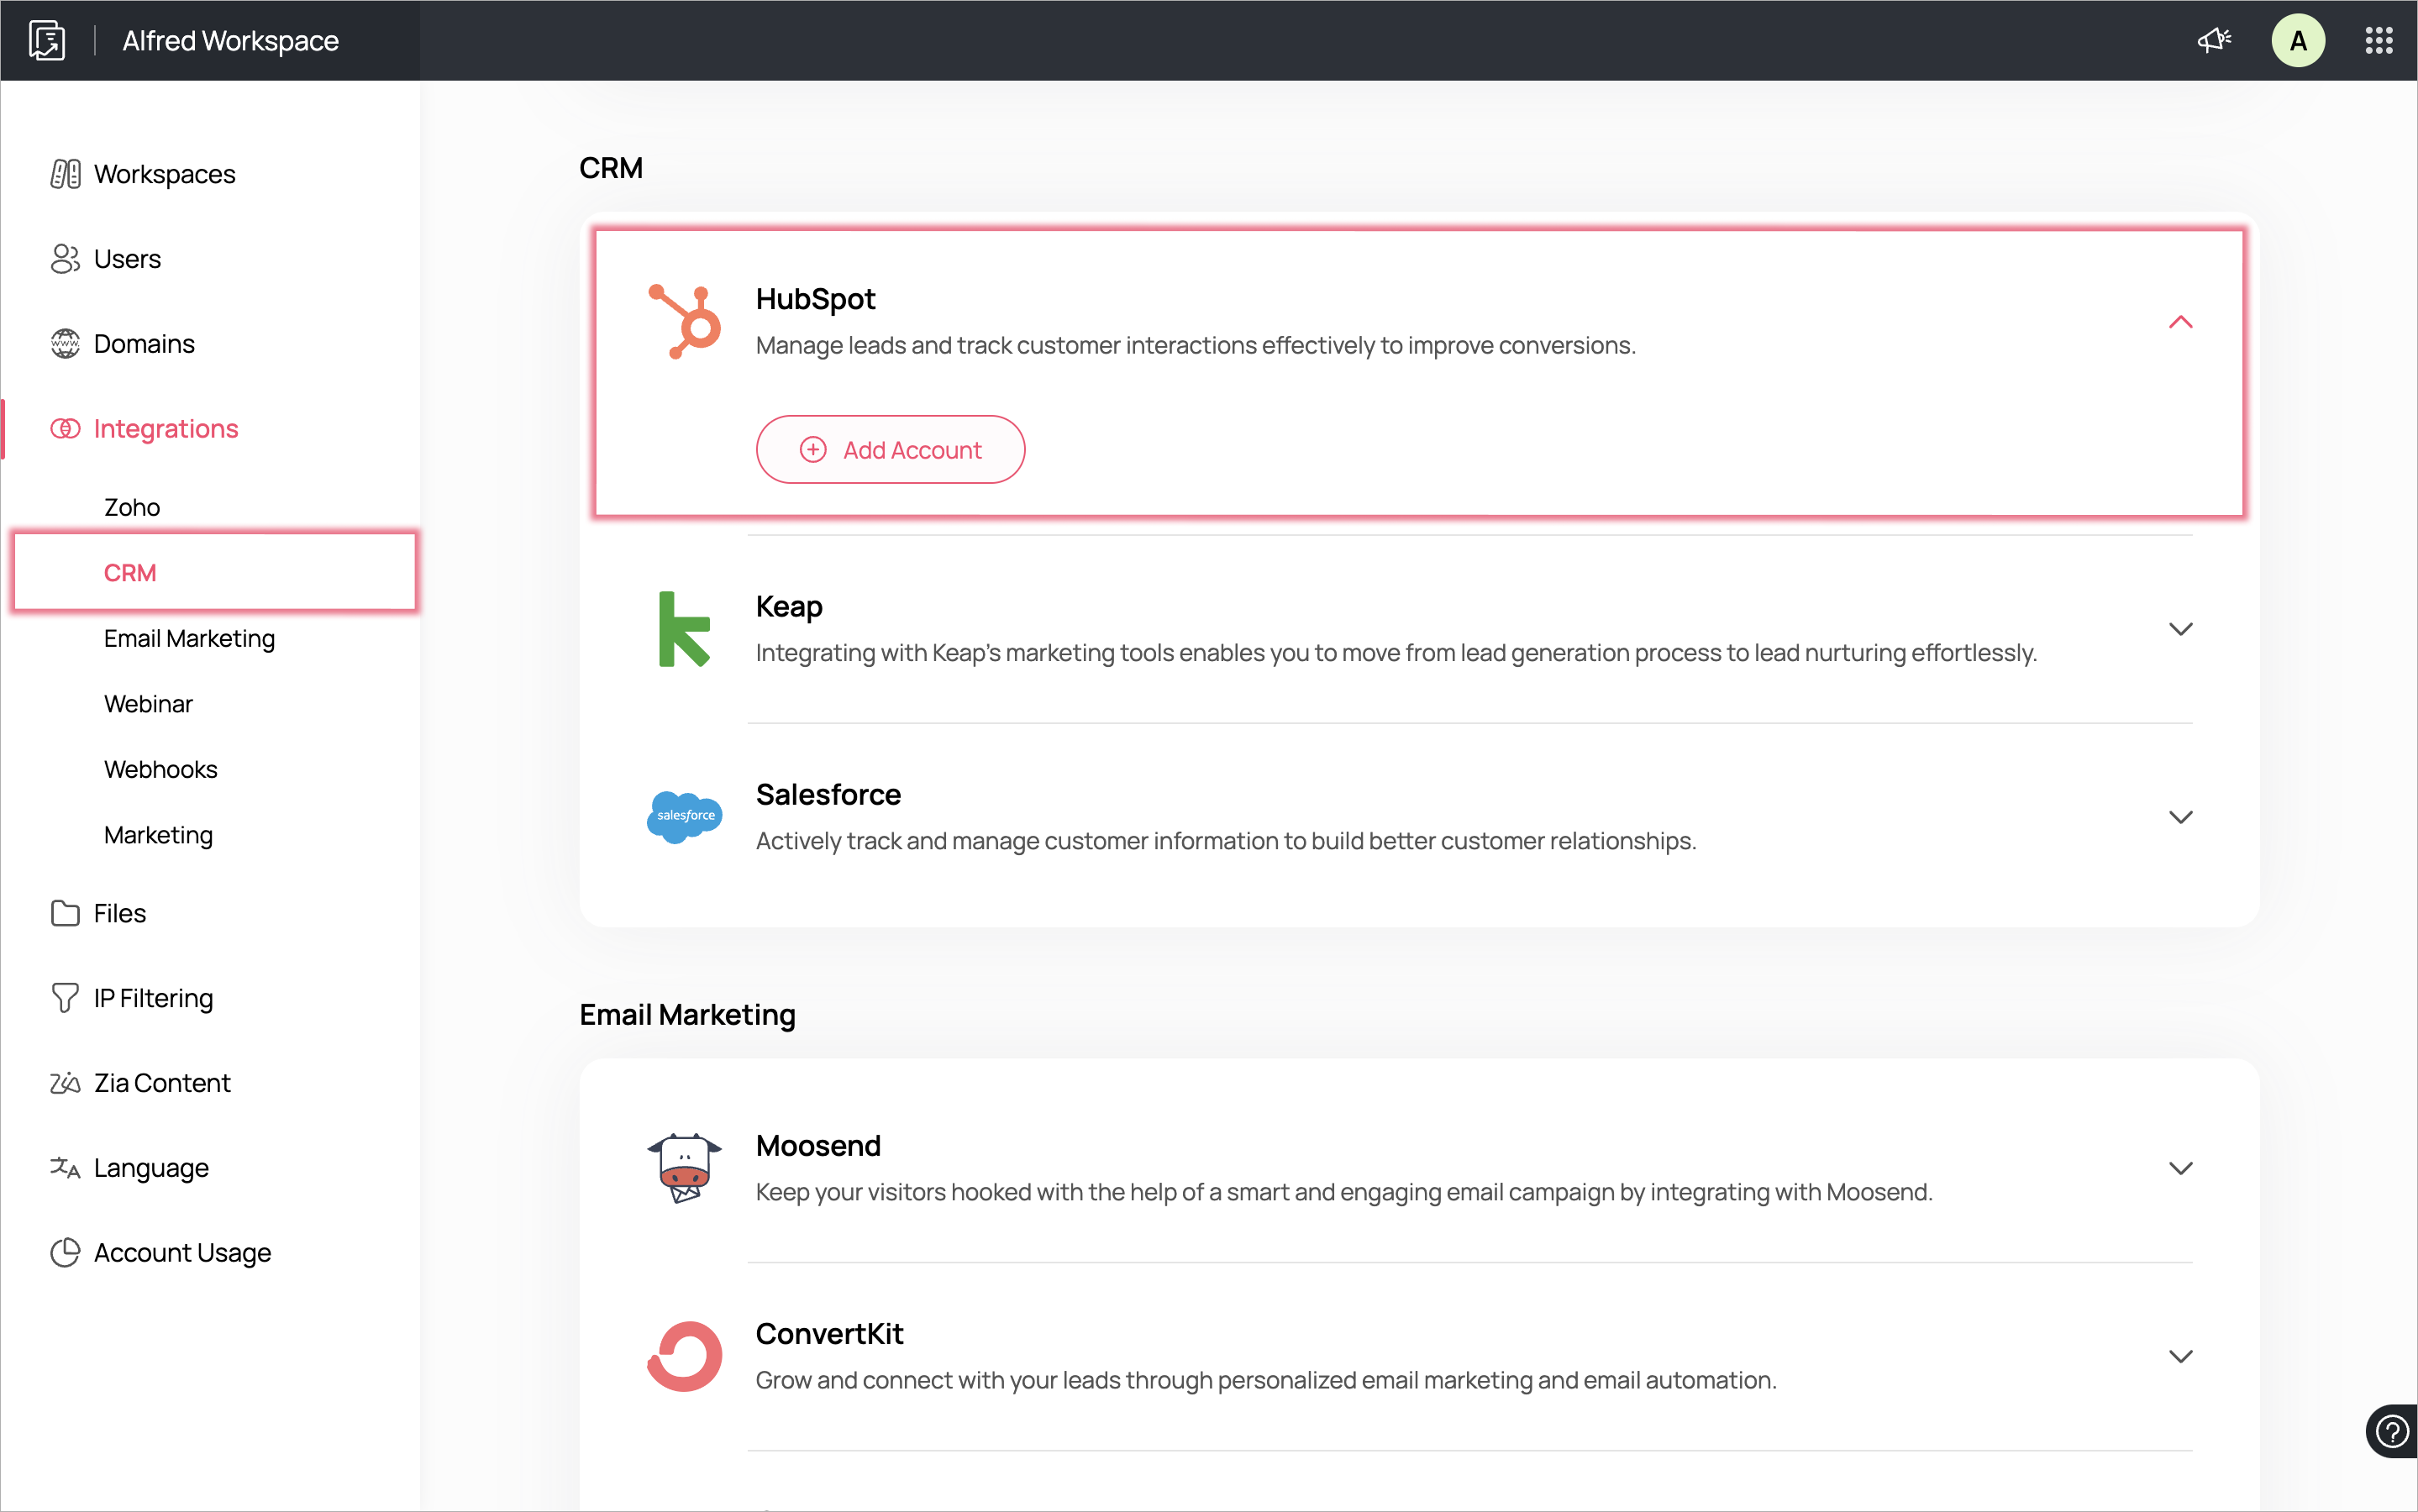Open the help question mark icon
2418x1512 pixels.
[2392, 1431]
